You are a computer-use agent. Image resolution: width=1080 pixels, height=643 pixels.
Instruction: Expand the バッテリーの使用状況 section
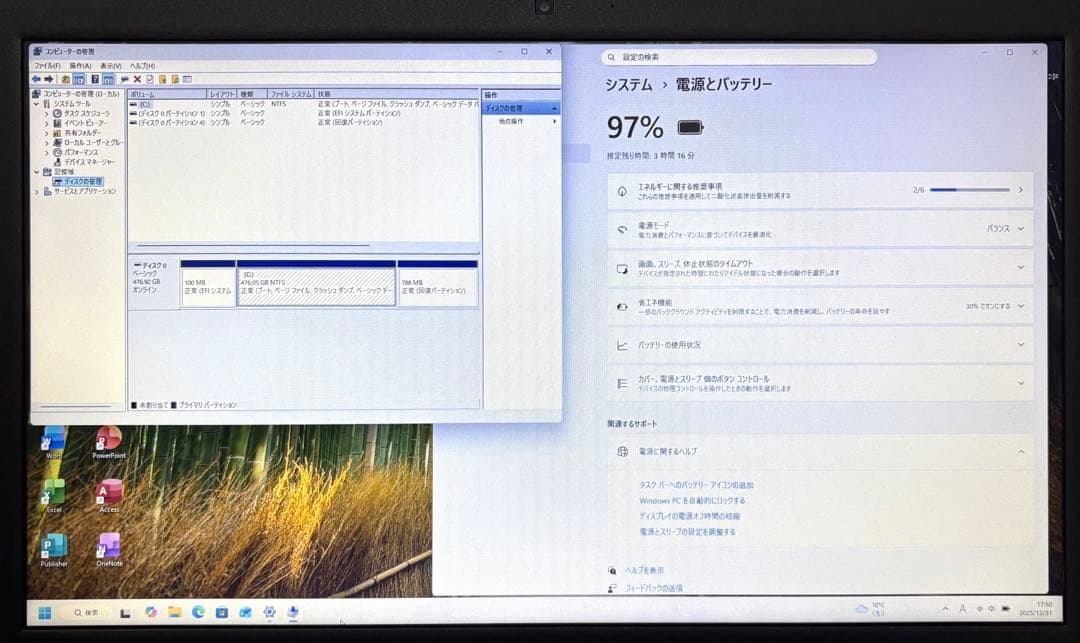1018,345
